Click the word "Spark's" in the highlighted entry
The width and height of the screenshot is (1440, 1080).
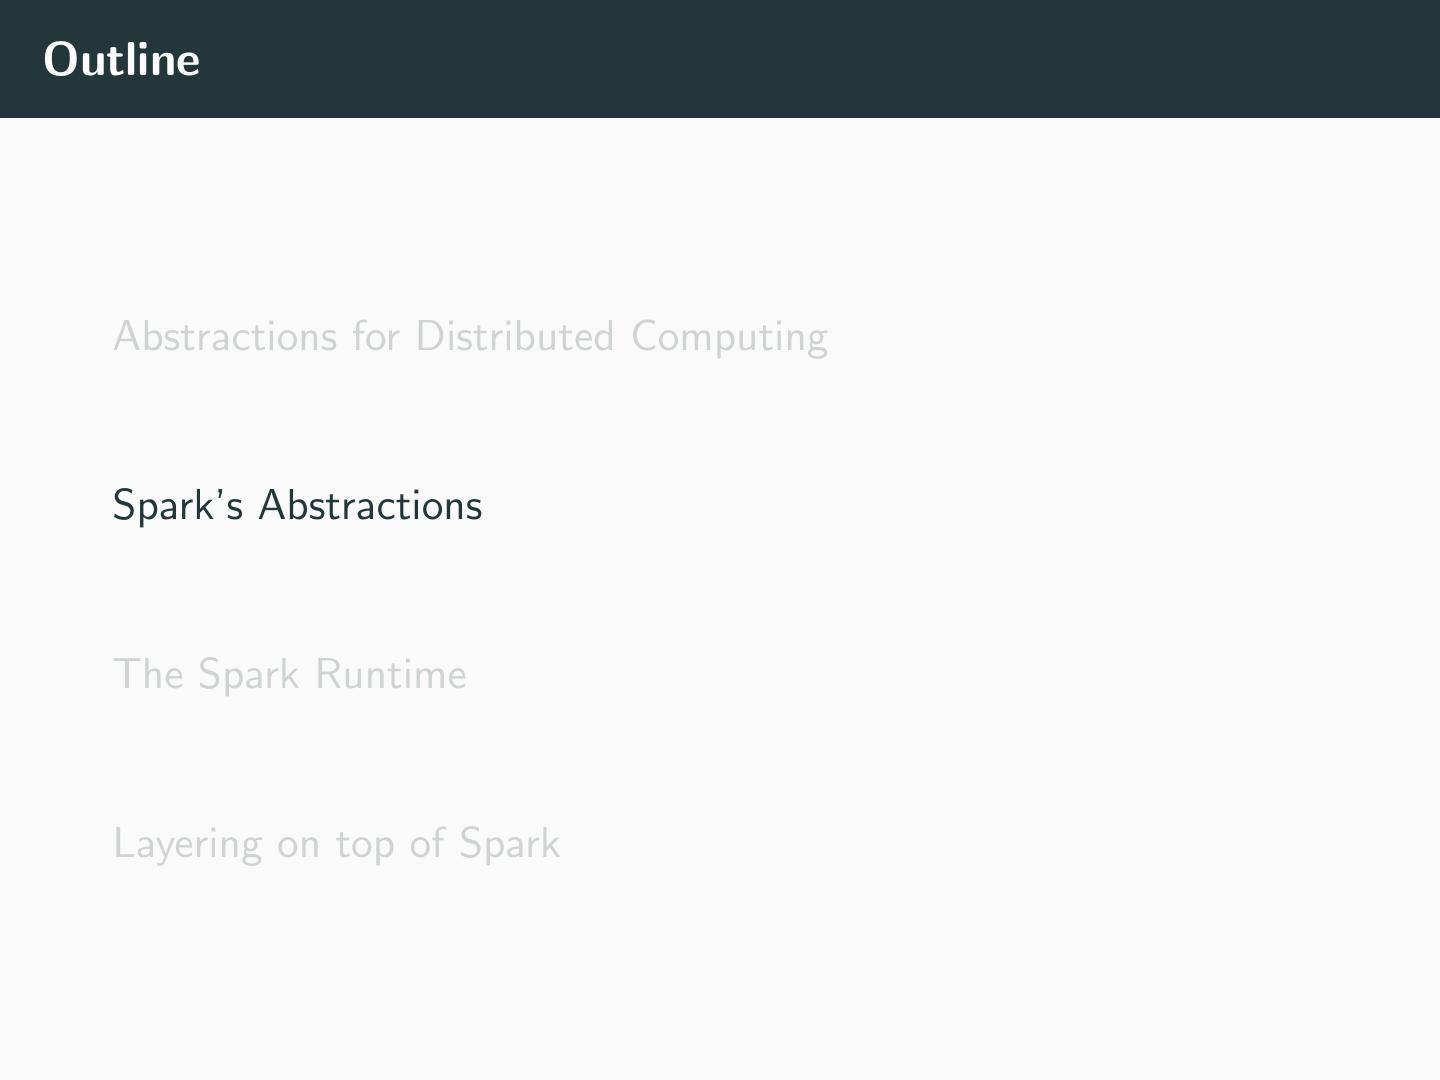pos(177,506)
